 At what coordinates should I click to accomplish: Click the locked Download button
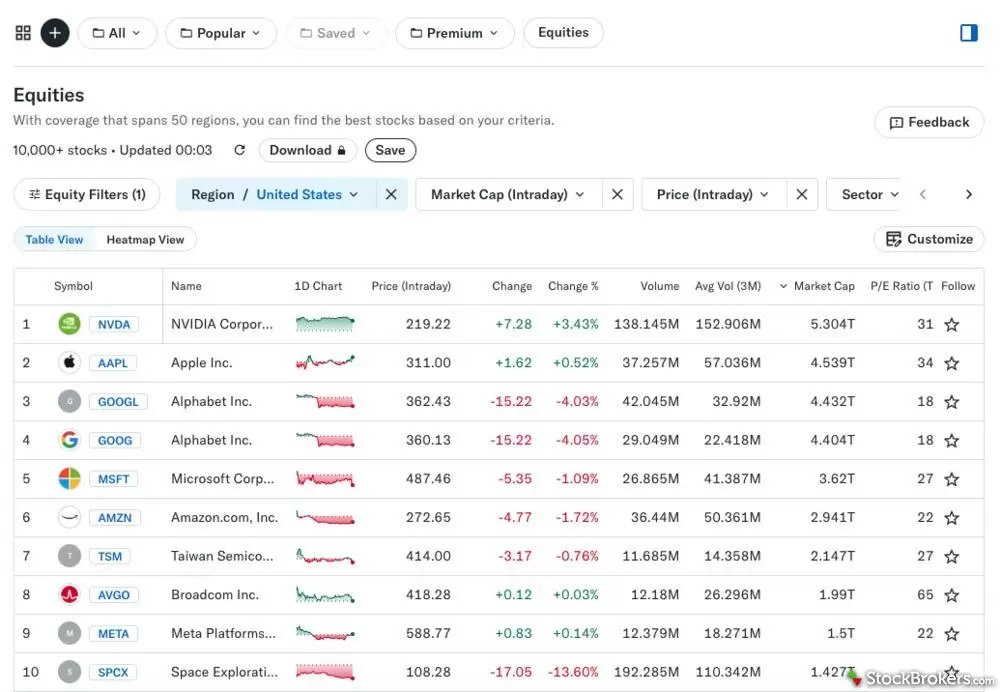(307, 151)
